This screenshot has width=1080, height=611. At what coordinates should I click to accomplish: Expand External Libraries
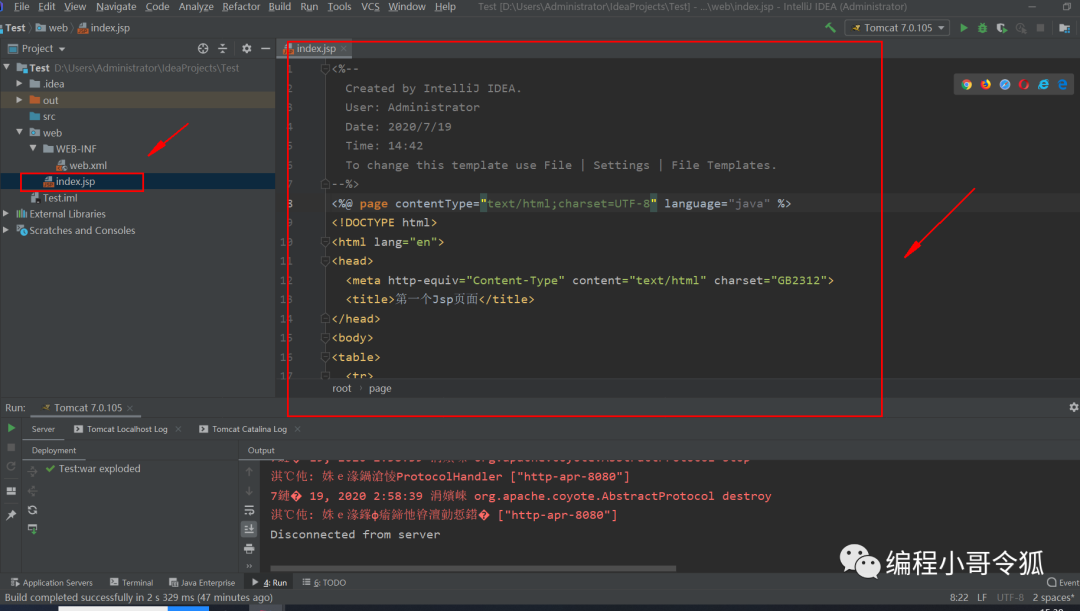[7, 214]
